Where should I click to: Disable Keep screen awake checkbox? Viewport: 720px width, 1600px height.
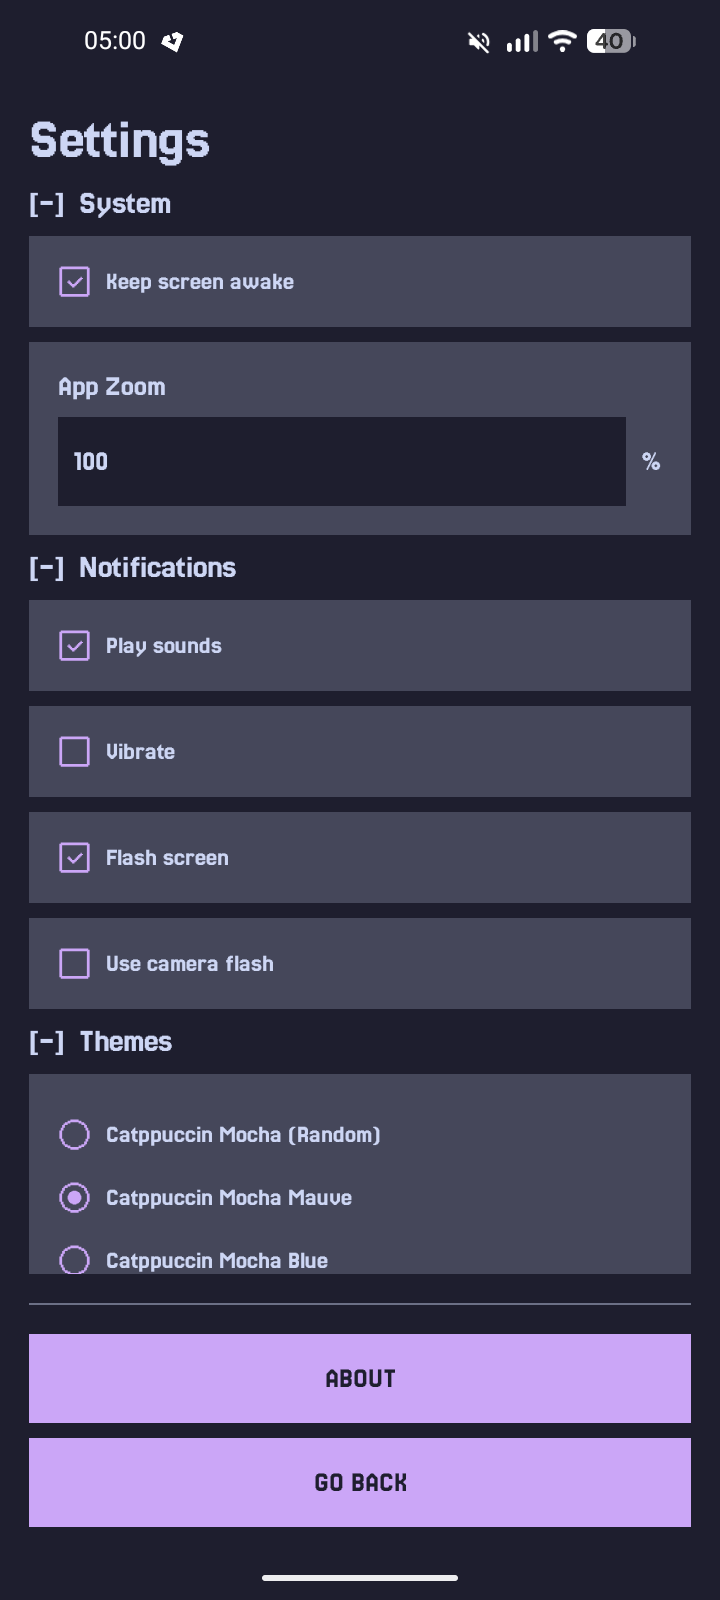(x=75, y=282)
